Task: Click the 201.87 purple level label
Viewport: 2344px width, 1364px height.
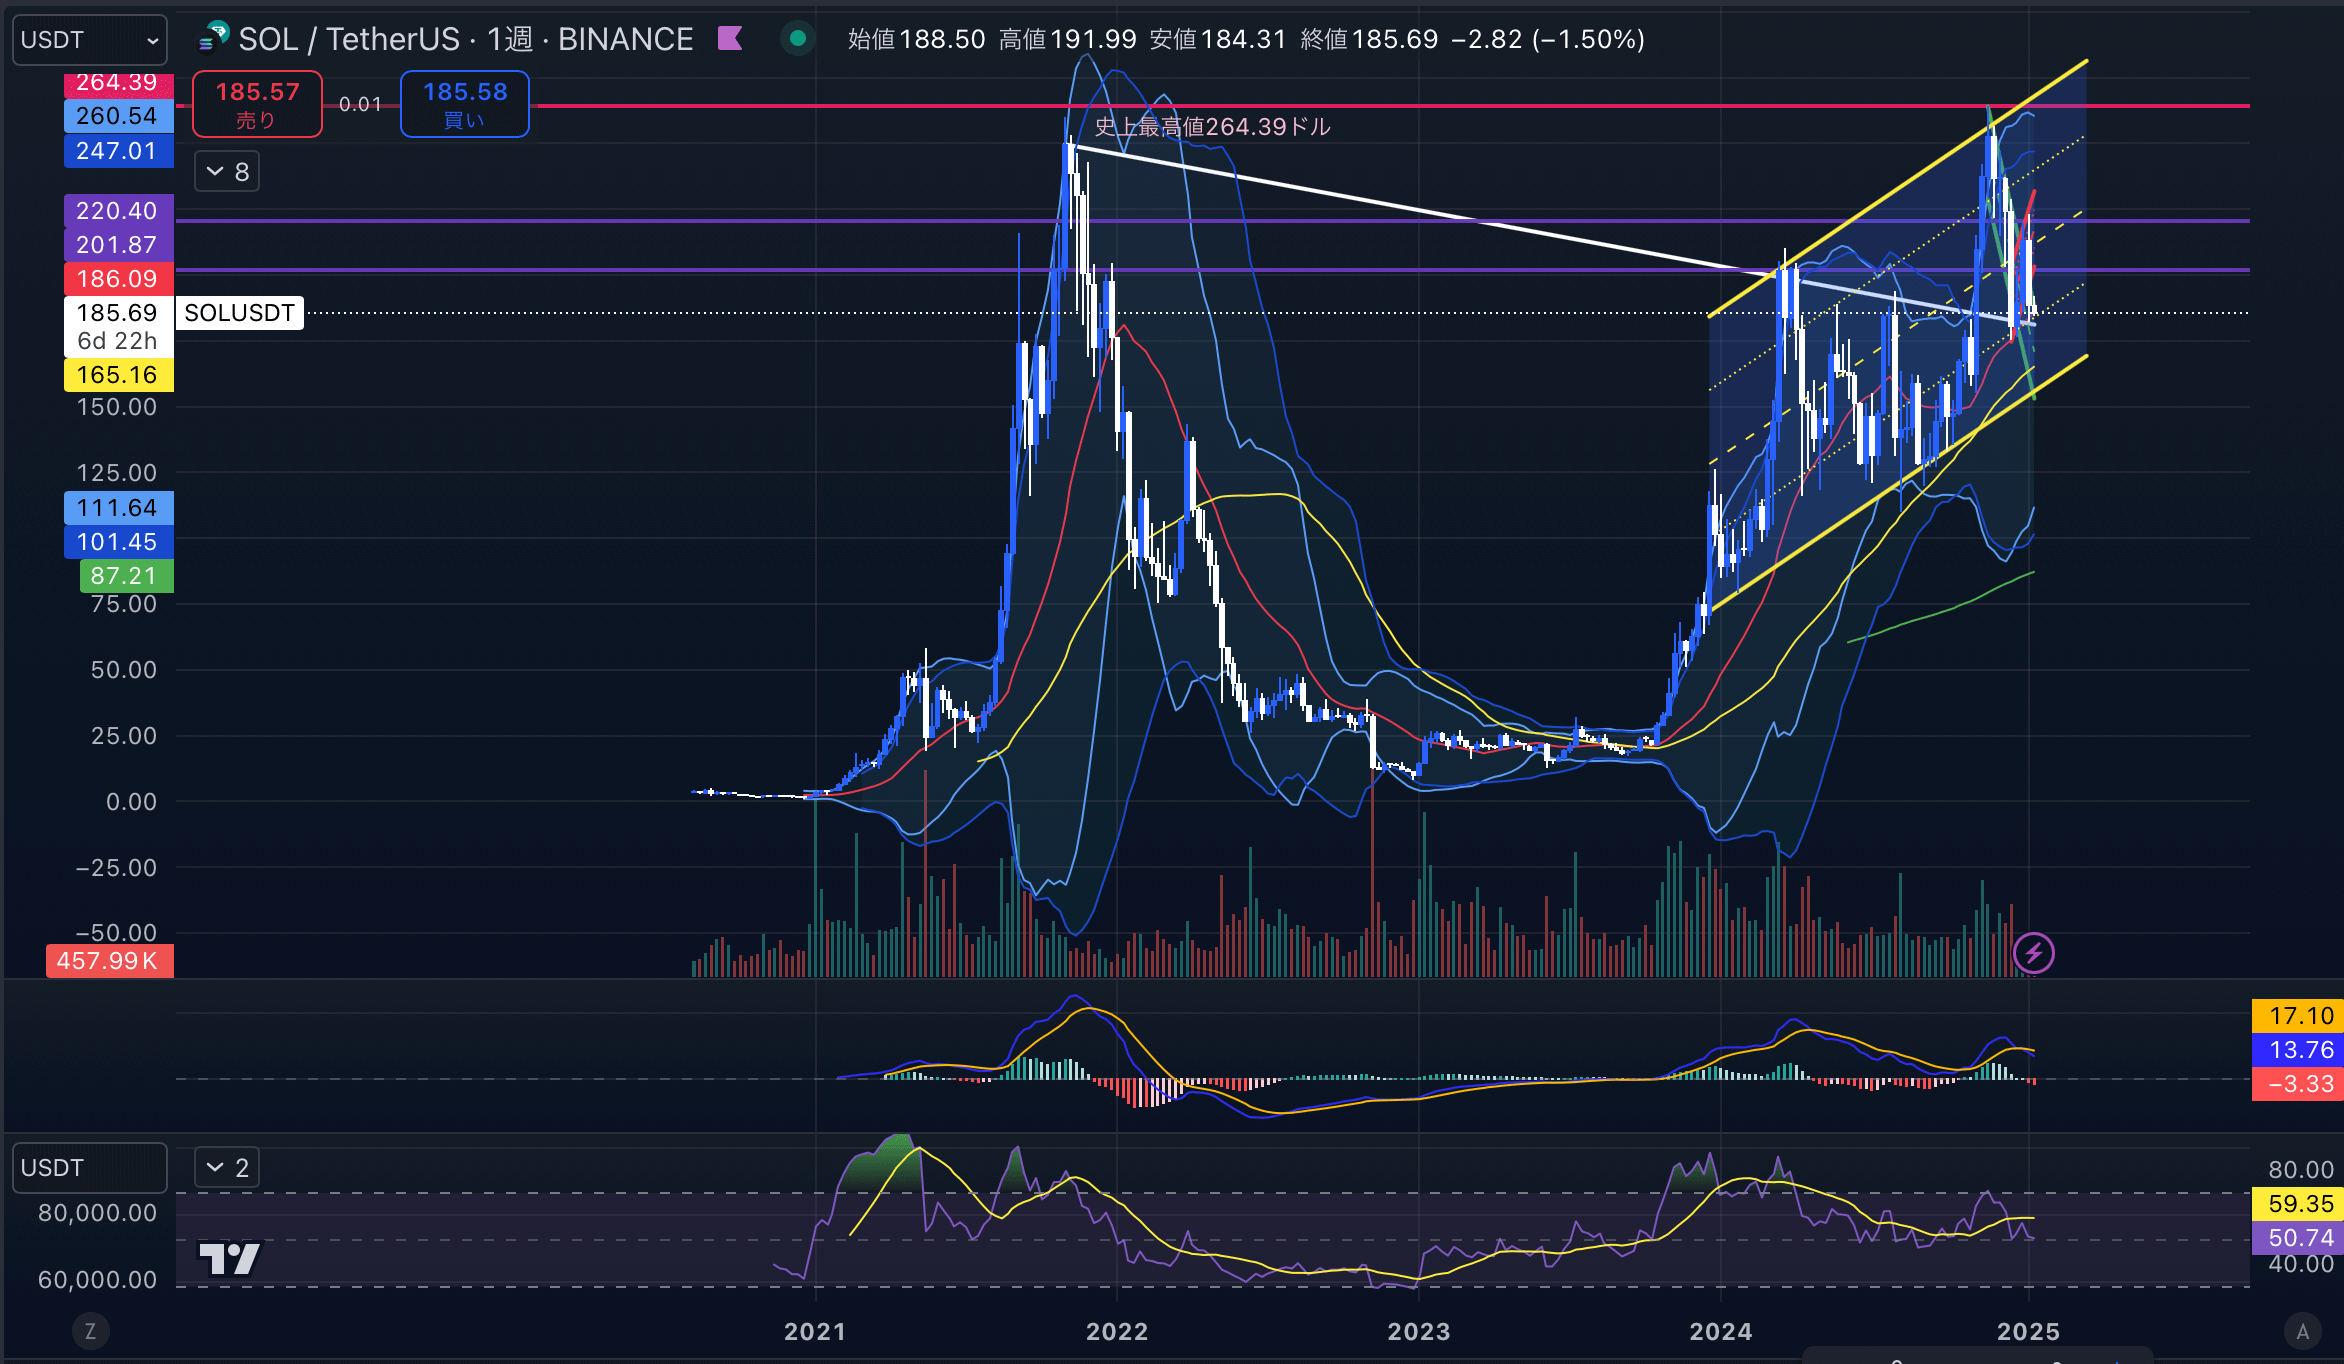Action: click(x=118, y=245)
